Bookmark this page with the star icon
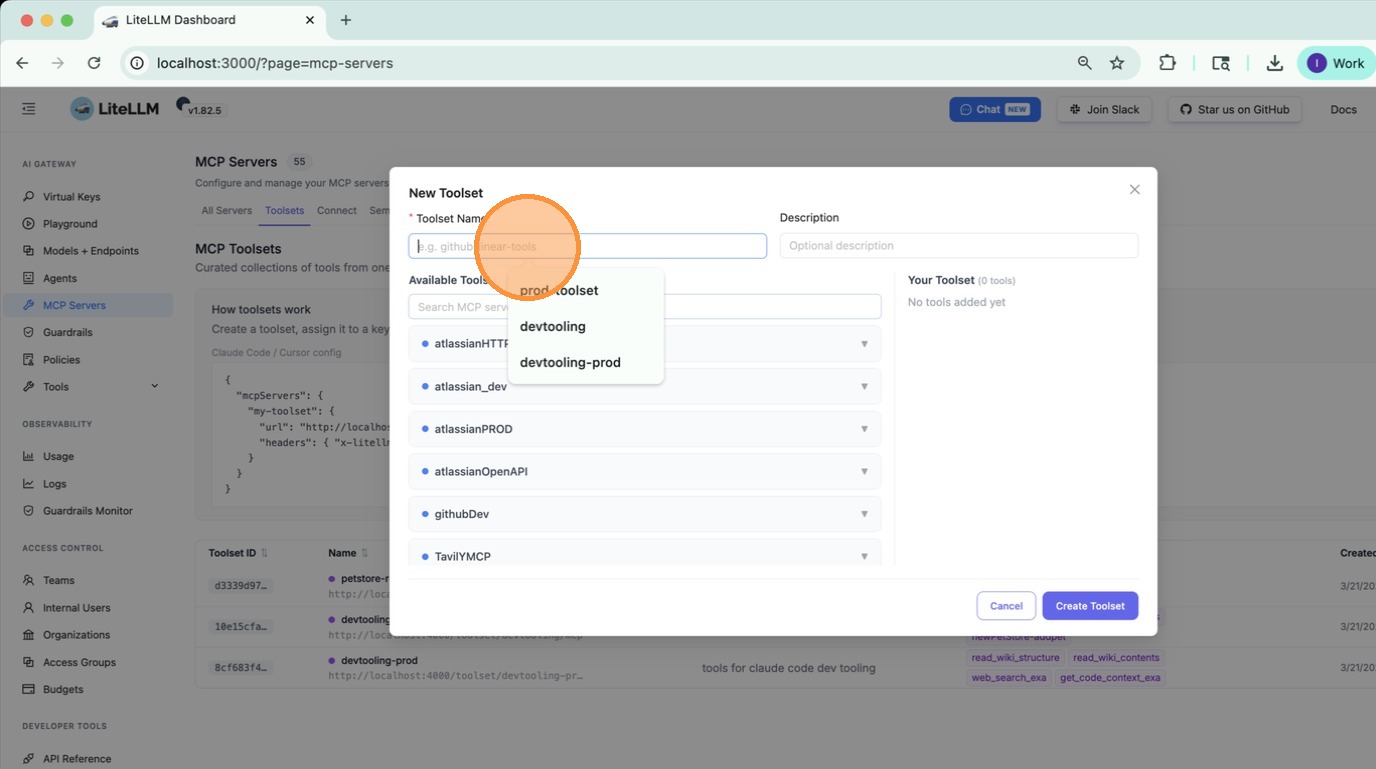 (1117, 63)
